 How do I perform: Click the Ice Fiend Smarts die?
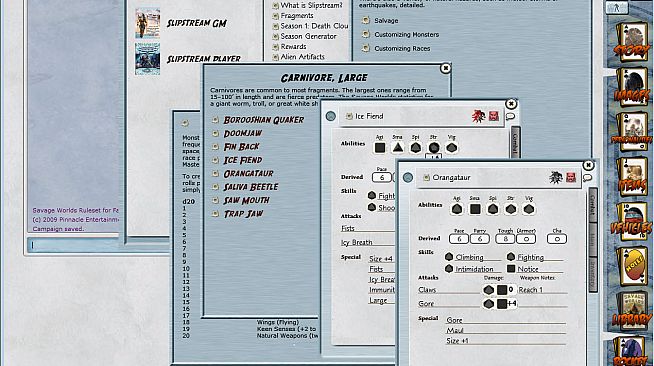pos(398,148)
